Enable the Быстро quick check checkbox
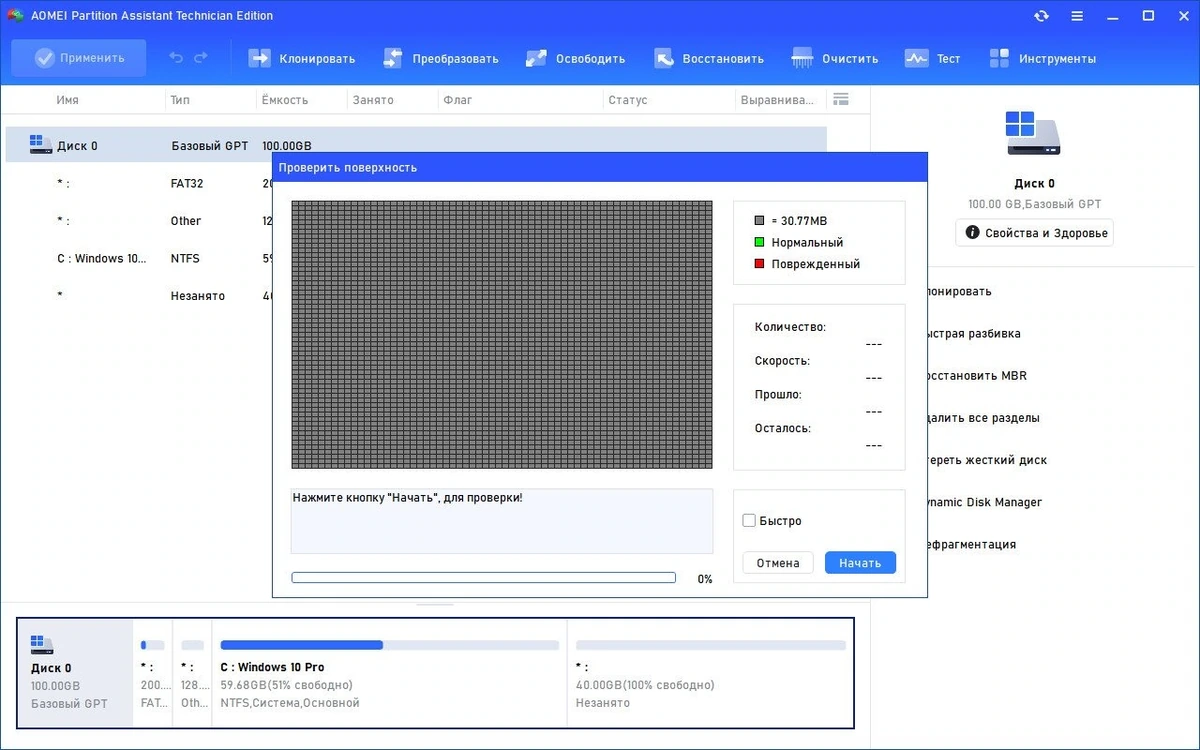The image size is (1200, 750). click(x=749, y=521)
